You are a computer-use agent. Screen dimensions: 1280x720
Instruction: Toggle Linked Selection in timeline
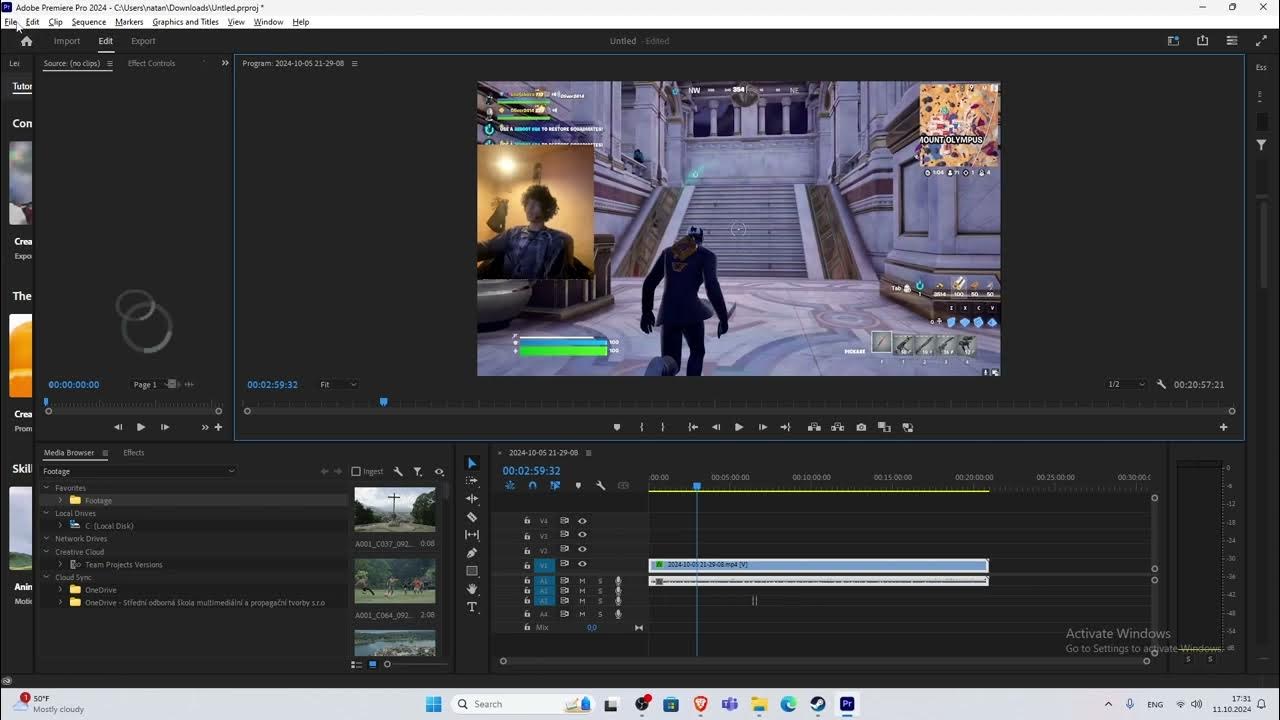pyautogui.click(x=555, y=486)
